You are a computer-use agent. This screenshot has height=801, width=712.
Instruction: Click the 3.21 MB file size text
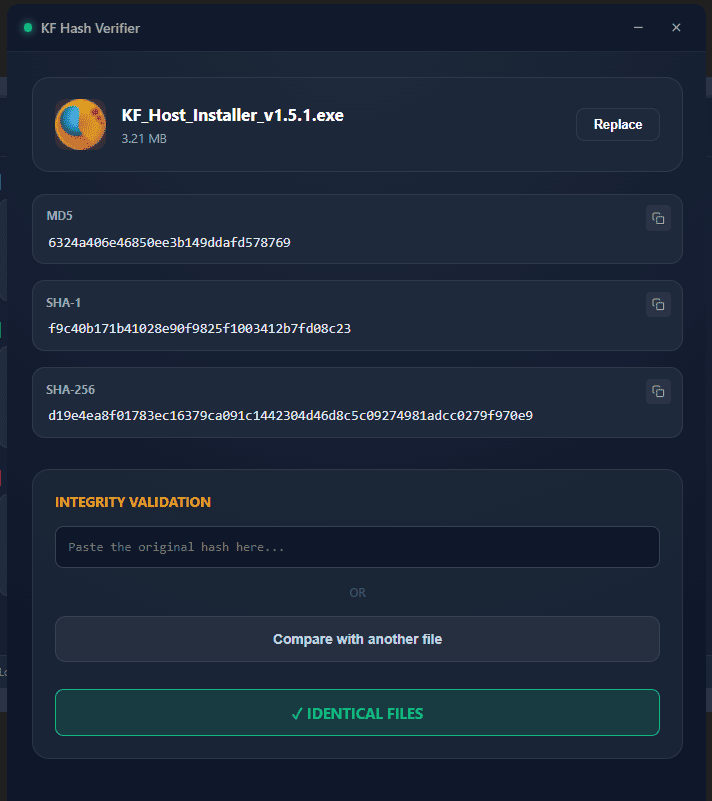tap(144, 139)
